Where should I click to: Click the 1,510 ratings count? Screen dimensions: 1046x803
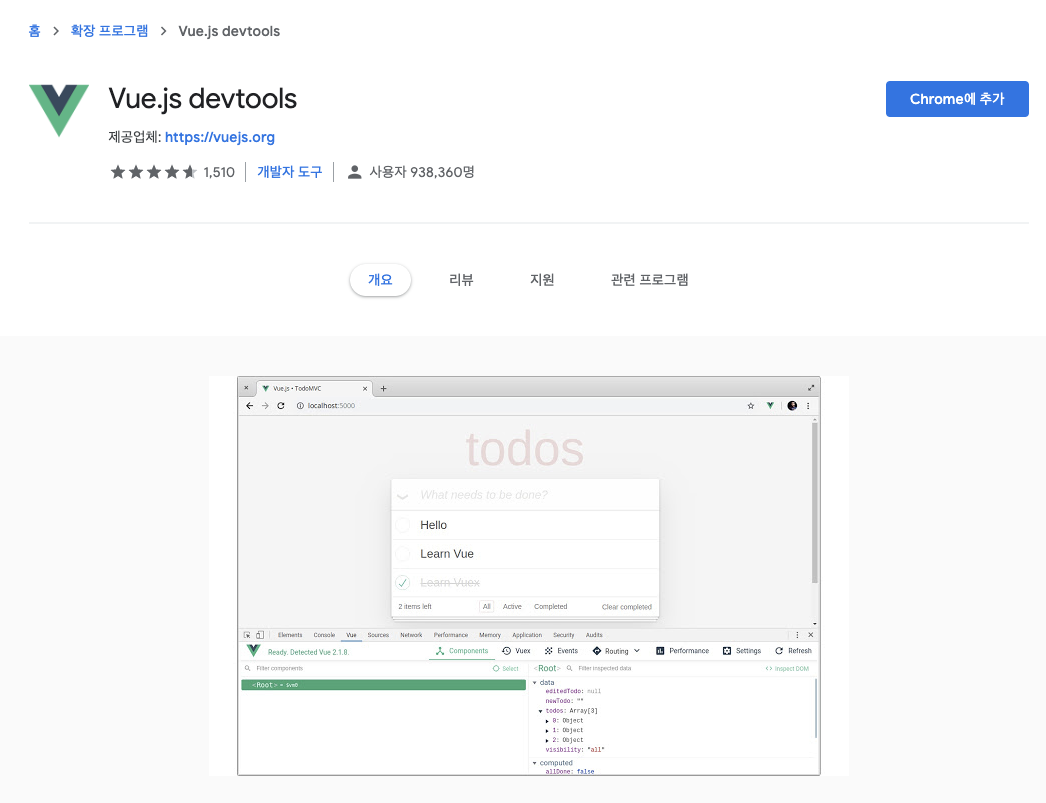[x=219, y=172]
